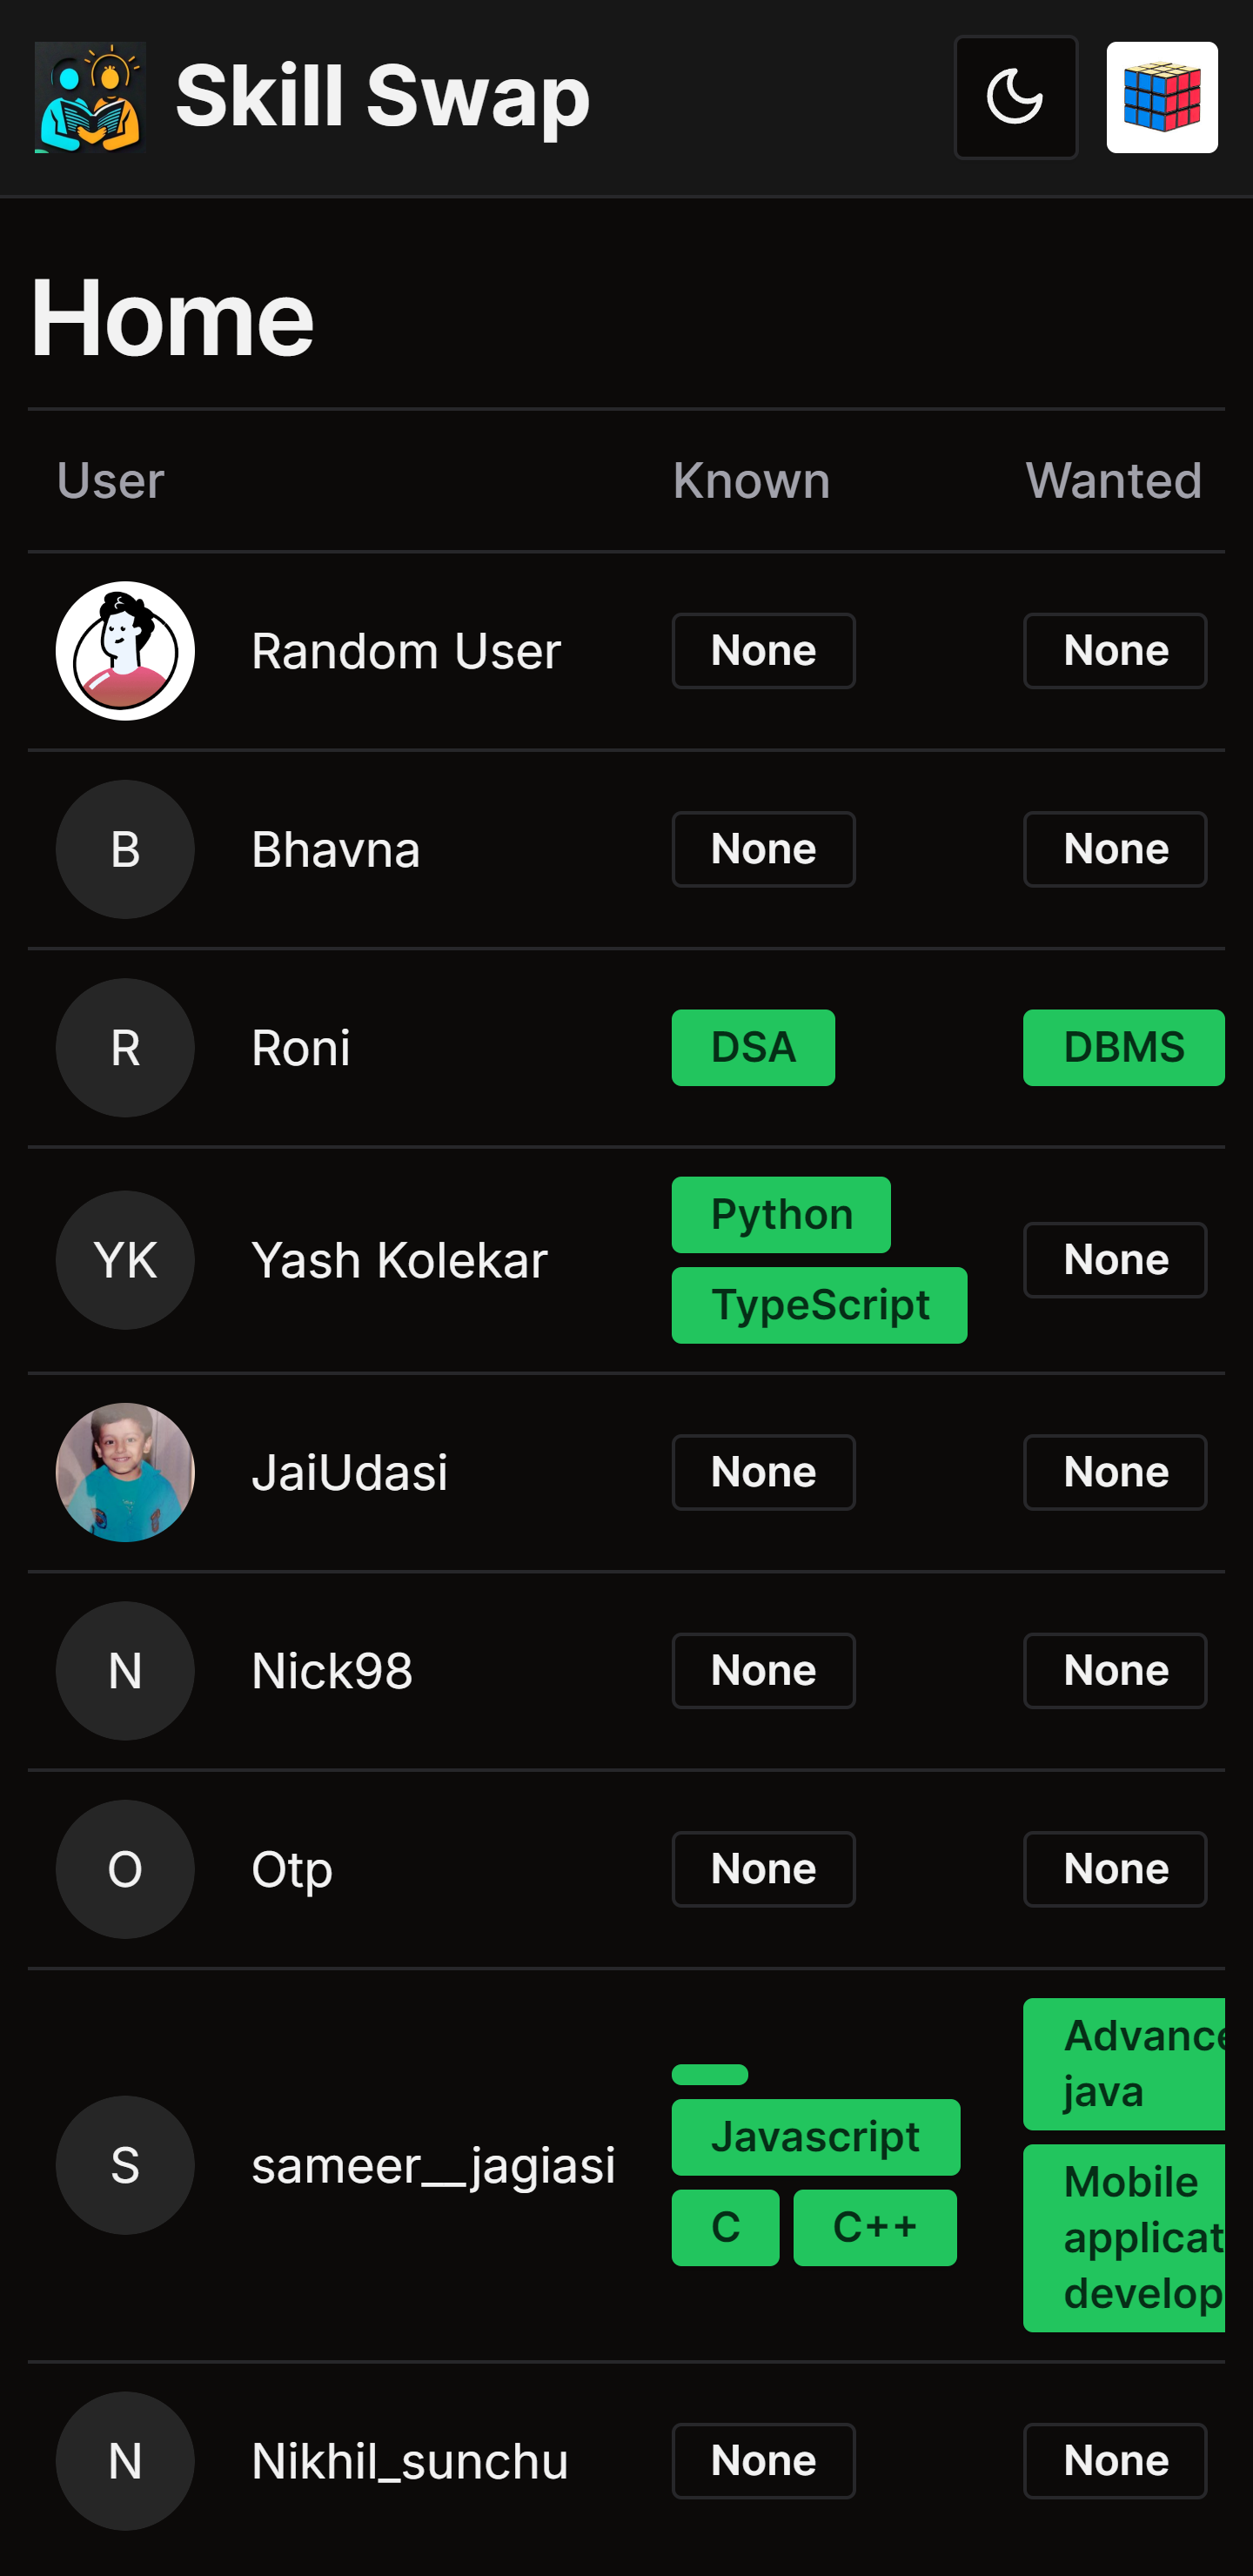Click the Known column header
The height and width of the screenshot is (2576, 1253).
751,481
